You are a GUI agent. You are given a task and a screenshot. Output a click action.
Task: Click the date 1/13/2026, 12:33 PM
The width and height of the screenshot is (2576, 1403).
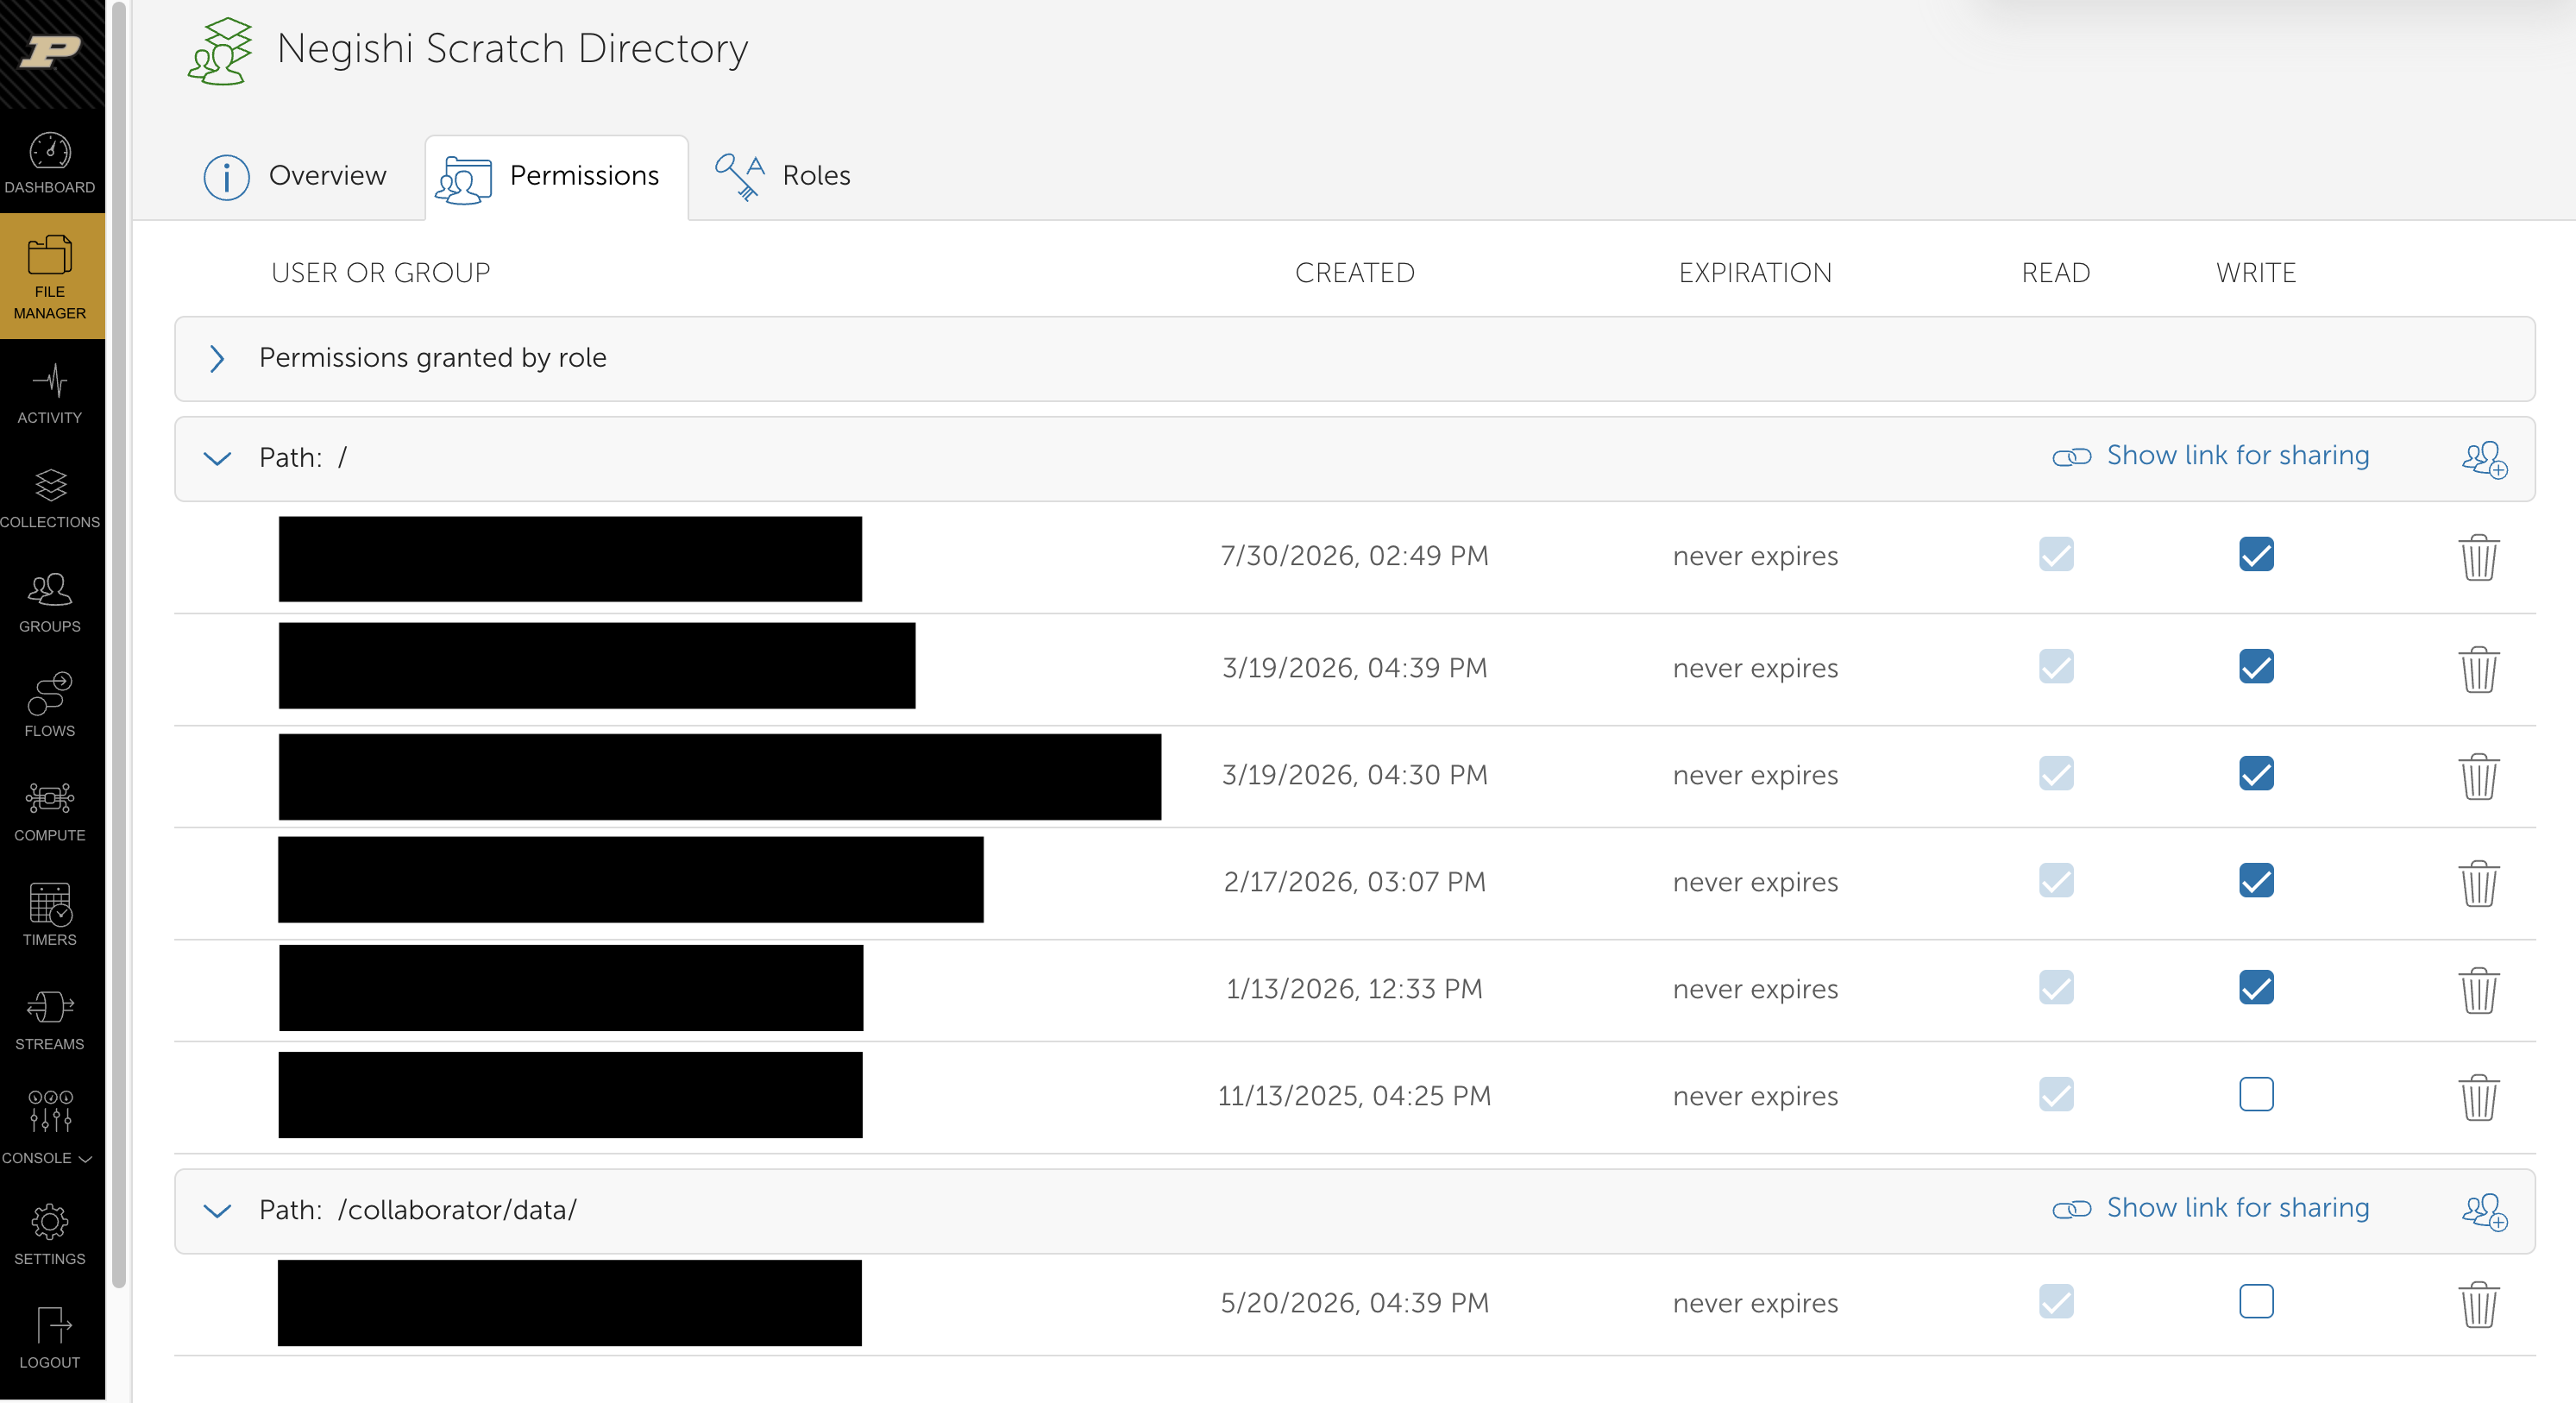tap(1354, 989)
